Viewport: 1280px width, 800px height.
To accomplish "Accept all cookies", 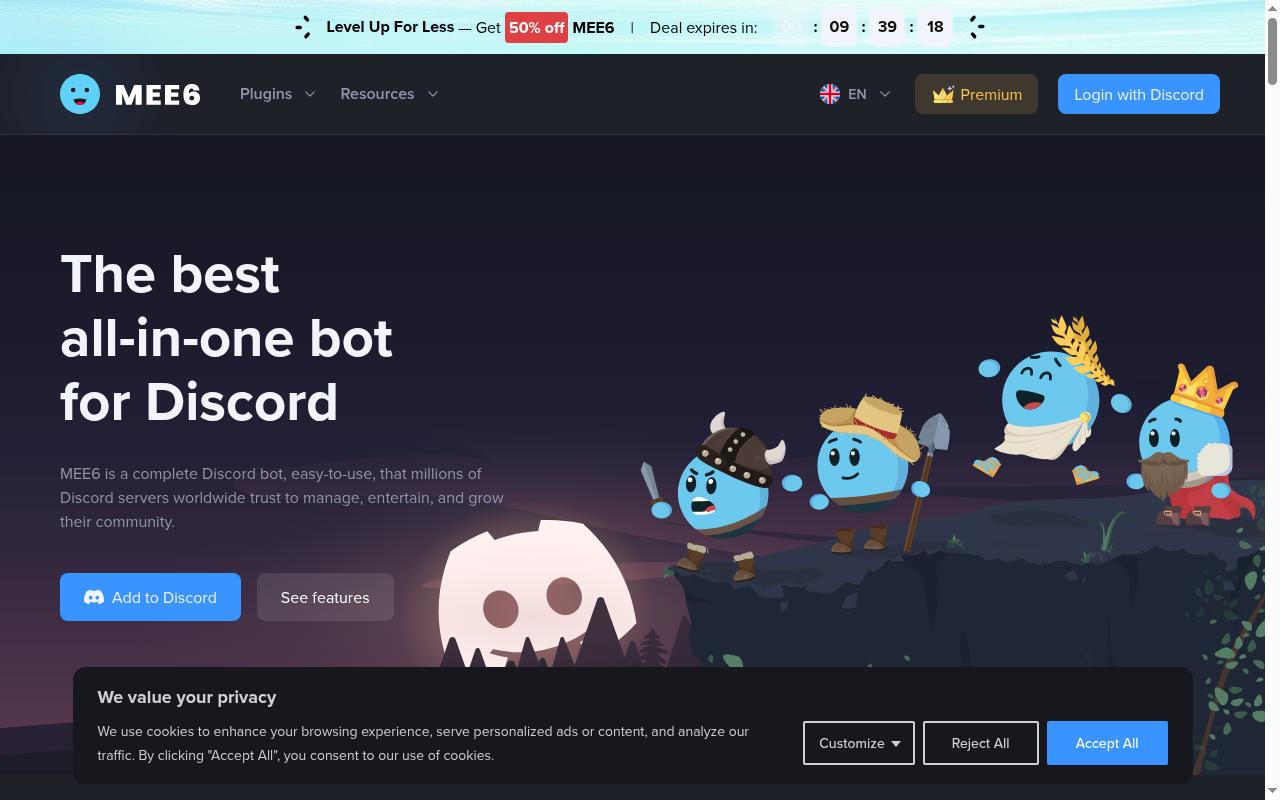I will [x=1107, y=743].
